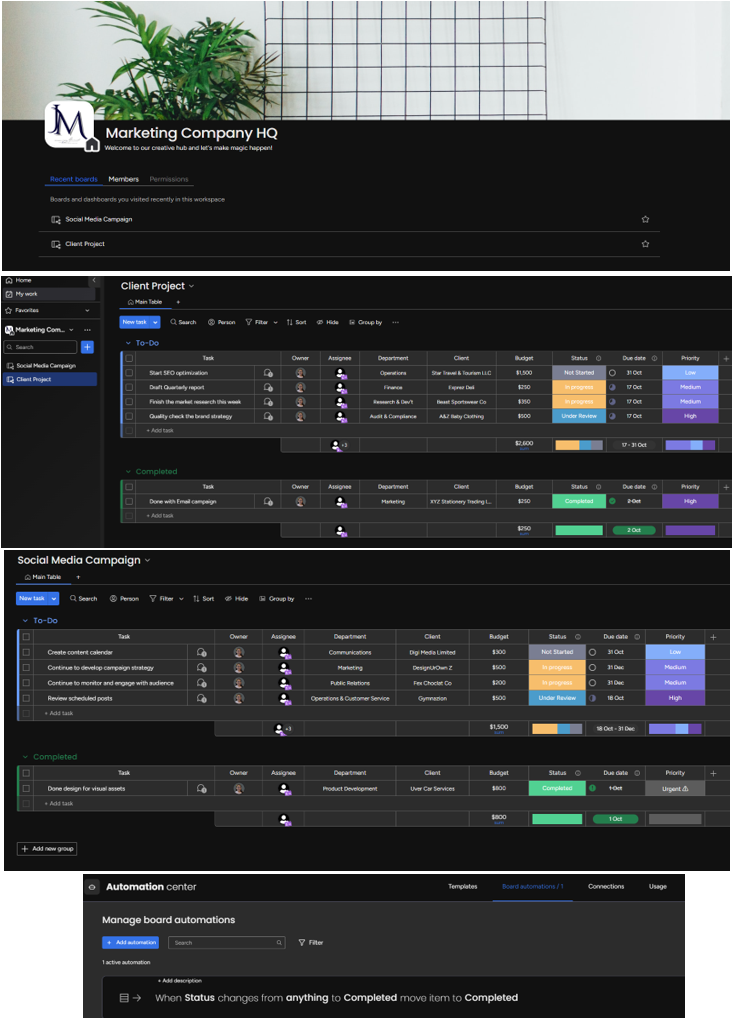Open conversation icon for Start SEO optimization task
The image size is (732, 1028).
[268, 373]
